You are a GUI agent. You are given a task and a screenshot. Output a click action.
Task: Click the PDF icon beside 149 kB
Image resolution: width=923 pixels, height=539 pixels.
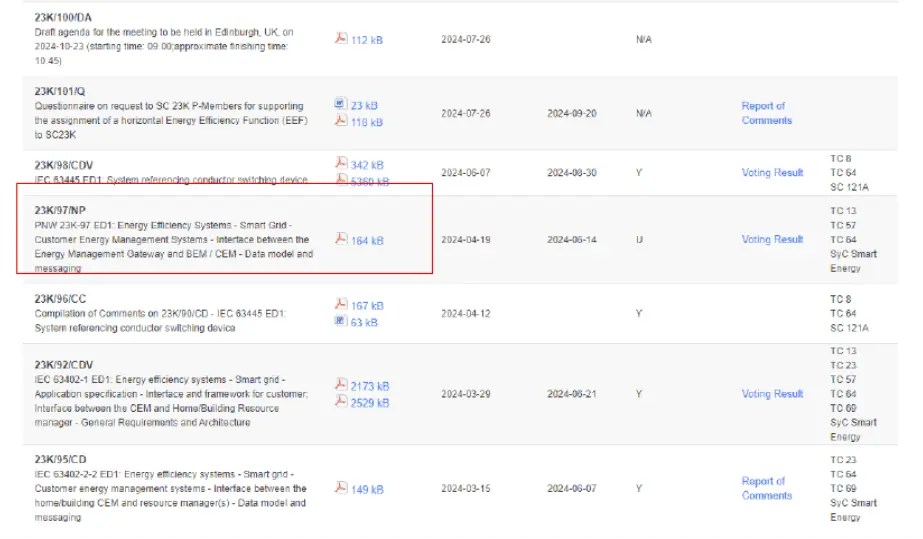point(340,488)
